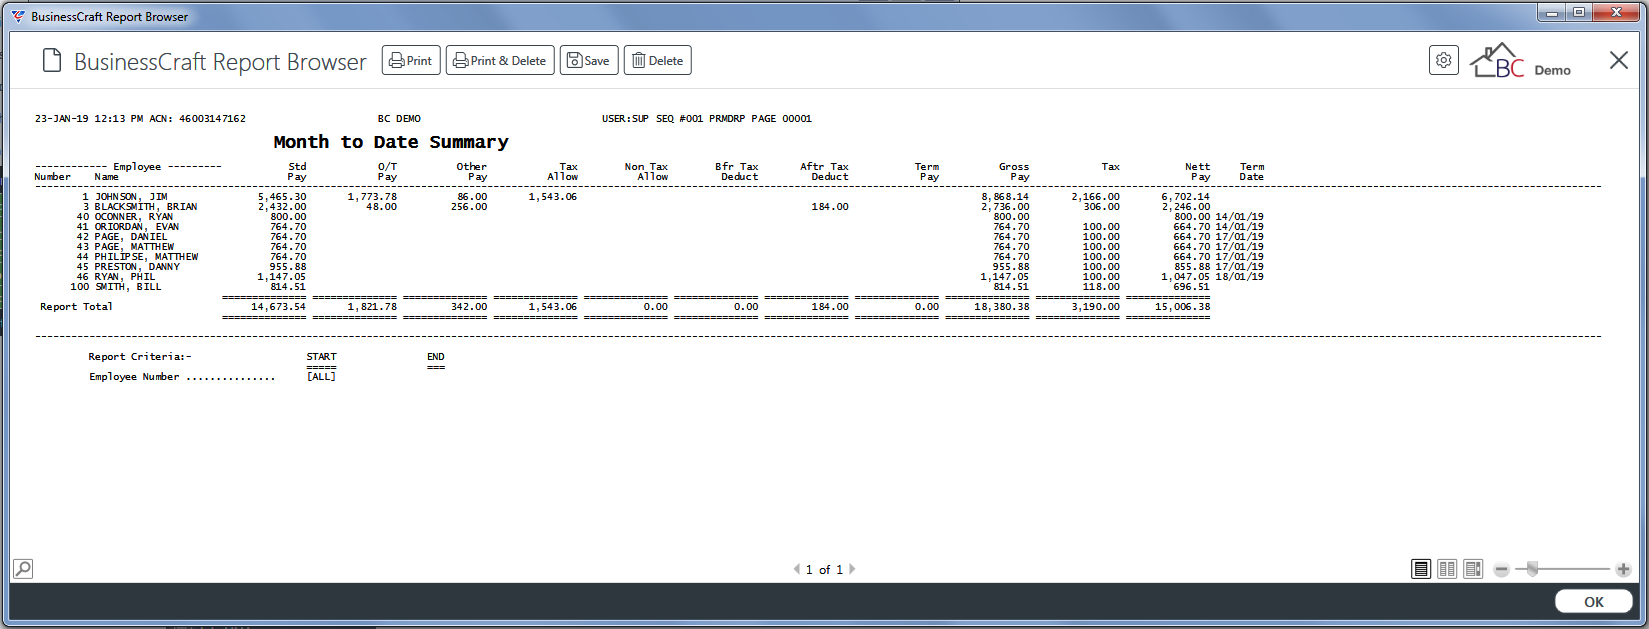Click the 'Report Criteria:-' label

pyautogui.click(x=140, y=357)
